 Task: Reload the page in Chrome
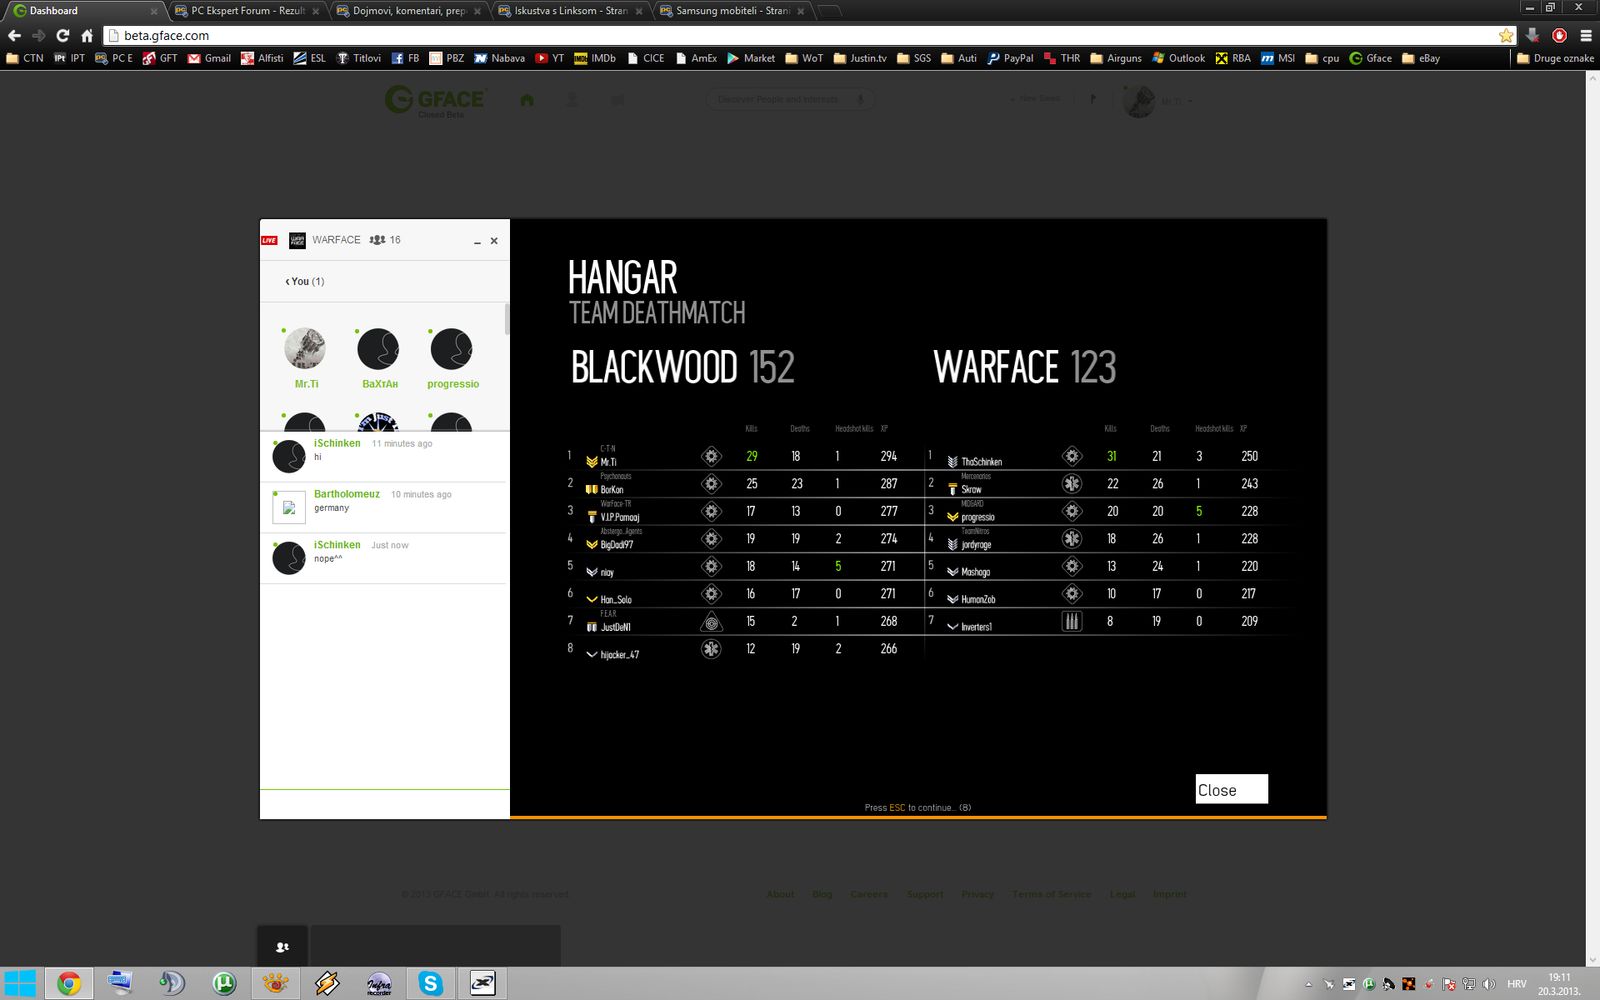(62, 35)
